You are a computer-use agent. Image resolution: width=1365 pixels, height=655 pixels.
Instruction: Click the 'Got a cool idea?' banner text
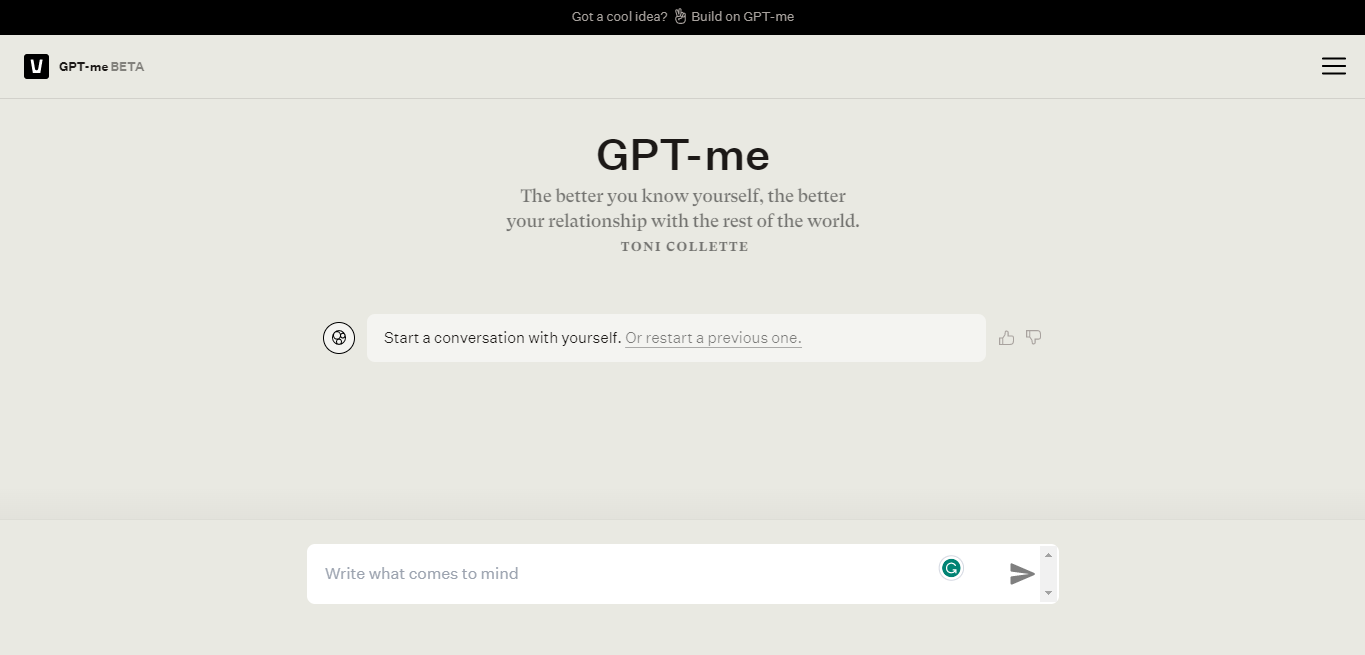[x=619, y=17]
